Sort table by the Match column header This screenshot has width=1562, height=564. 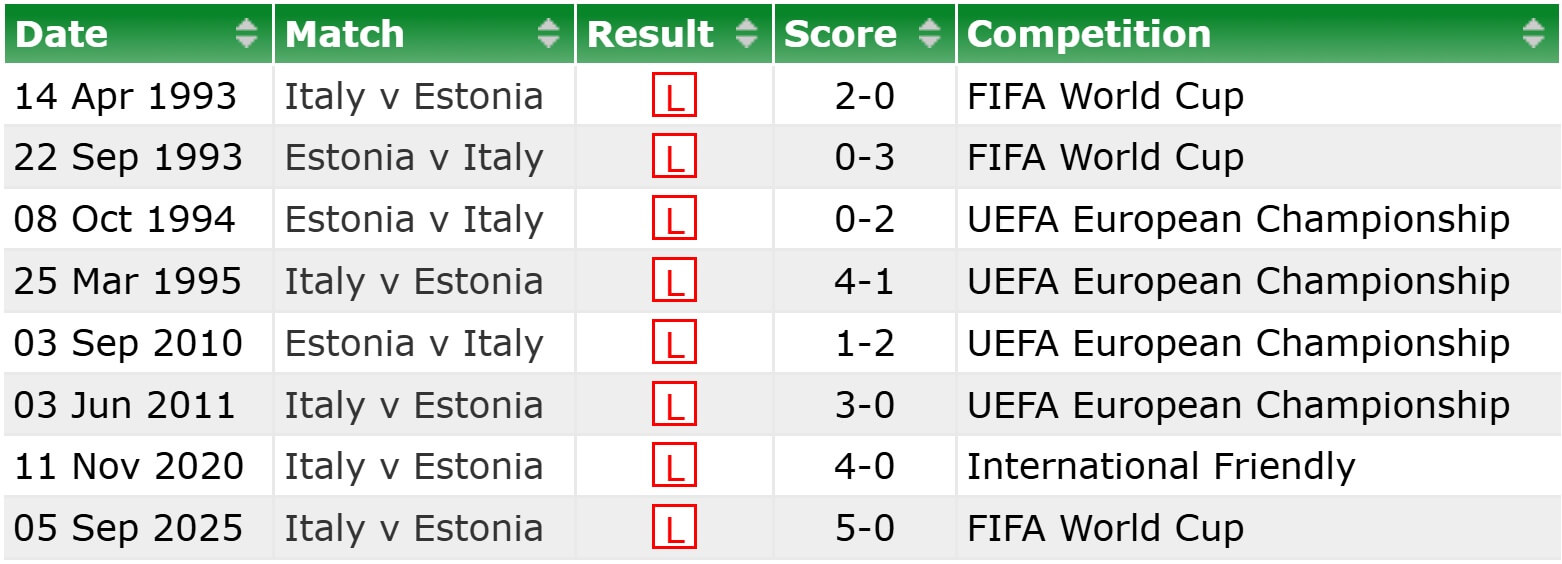344,34
